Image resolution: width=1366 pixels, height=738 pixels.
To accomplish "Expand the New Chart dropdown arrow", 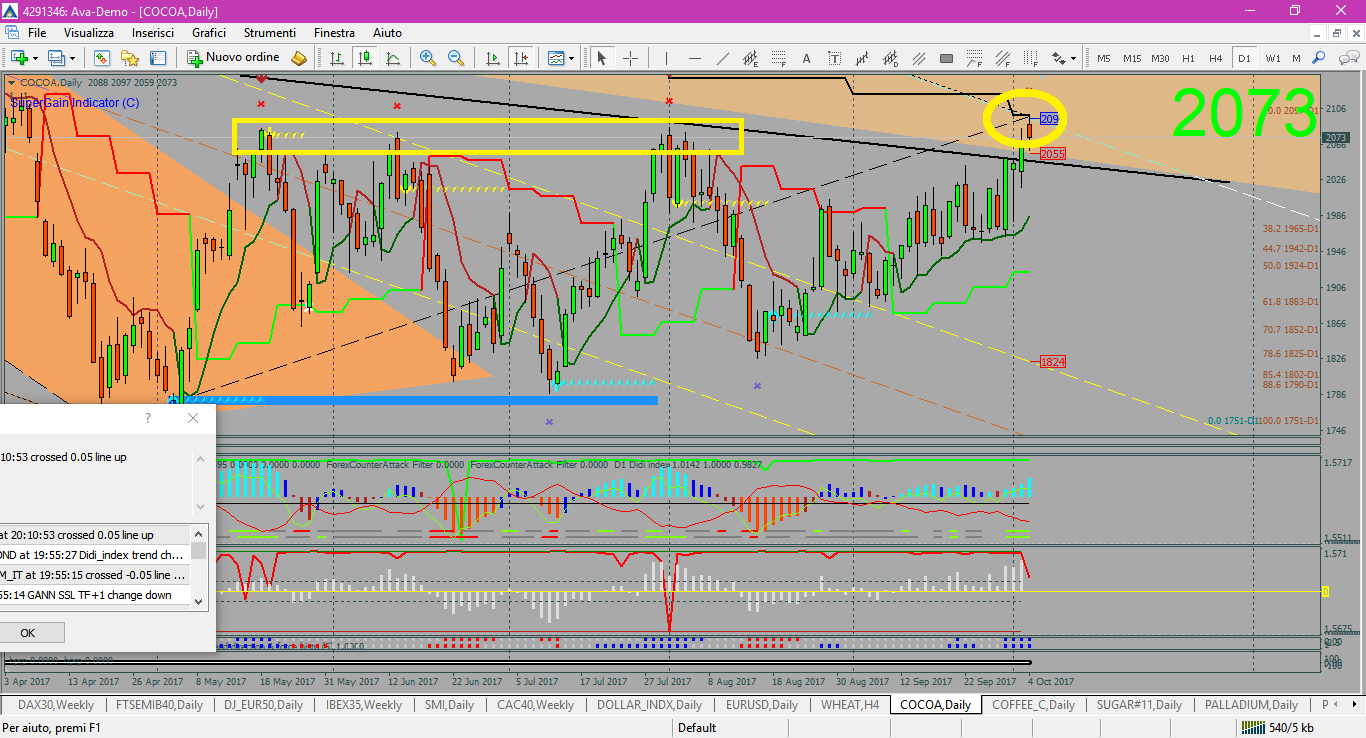I will pyautogui.click(x=35, y=58).
